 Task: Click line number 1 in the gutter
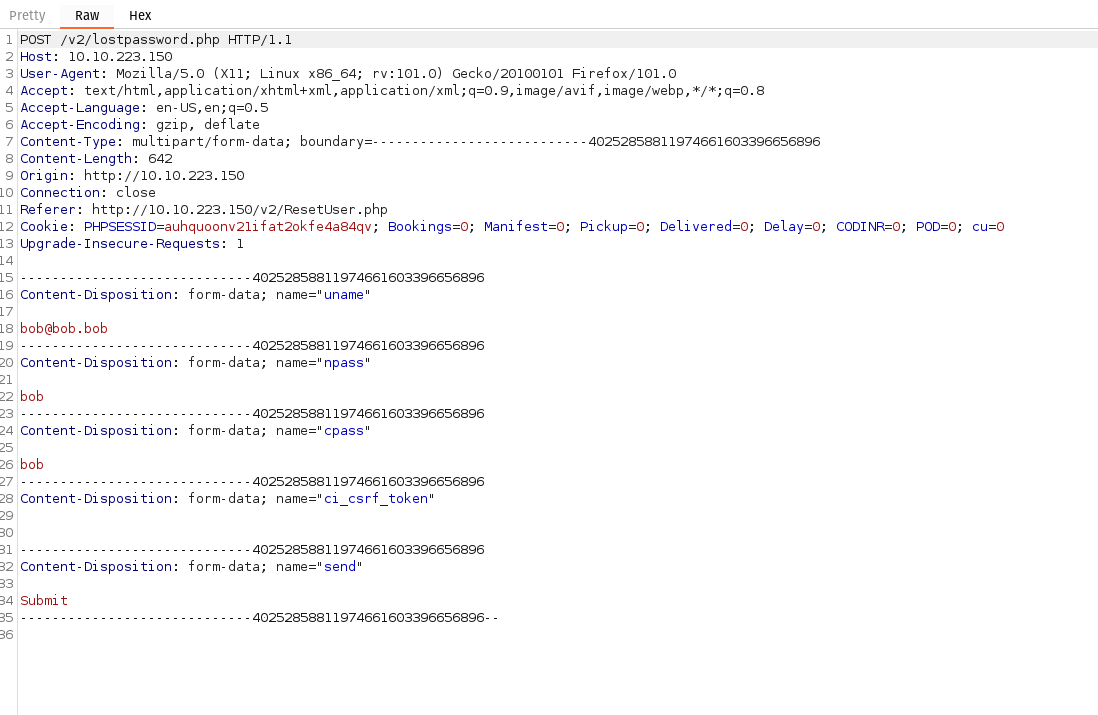tap(8, 39)
